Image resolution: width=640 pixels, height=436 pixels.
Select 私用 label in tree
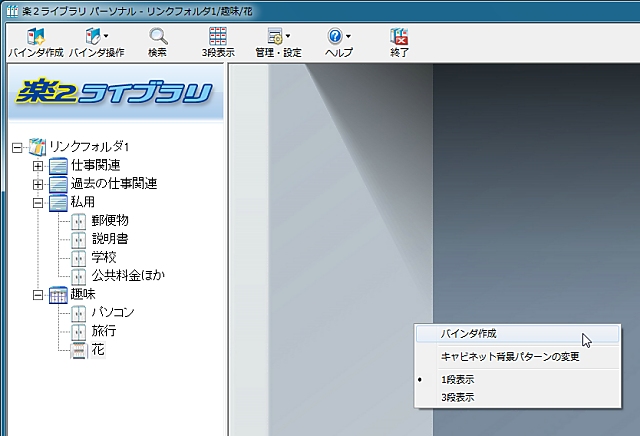click(83, 202)
